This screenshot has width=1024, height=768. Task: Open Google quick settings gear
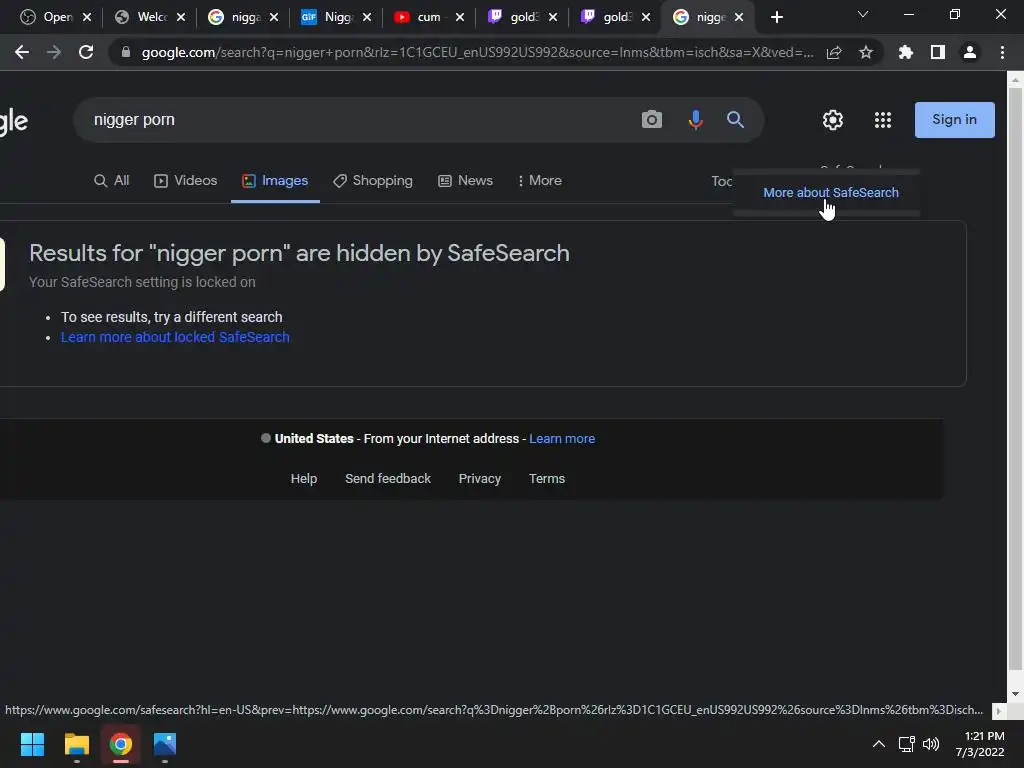point(833,120)
